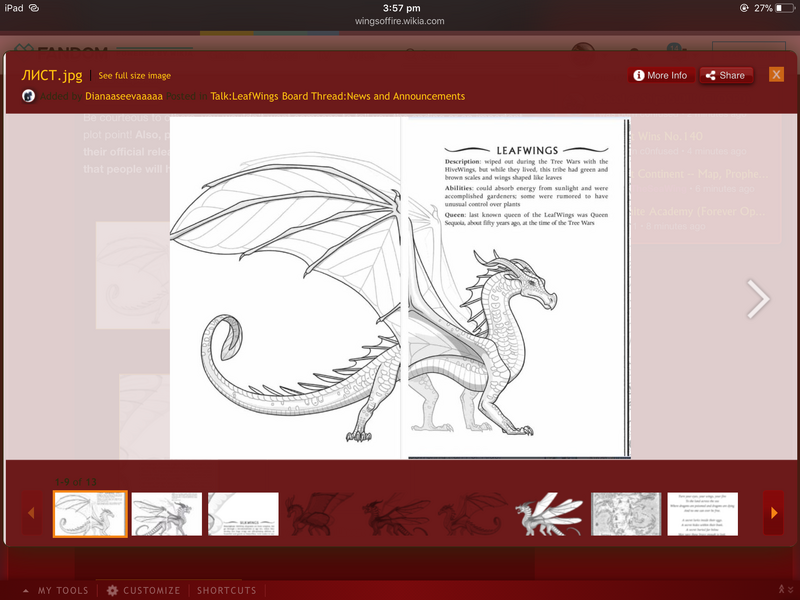The width and height of the screenshot is (800, 600).
Task: Open Shortcuts in the bottom toolbar
Action: click(x=226, y=590)
